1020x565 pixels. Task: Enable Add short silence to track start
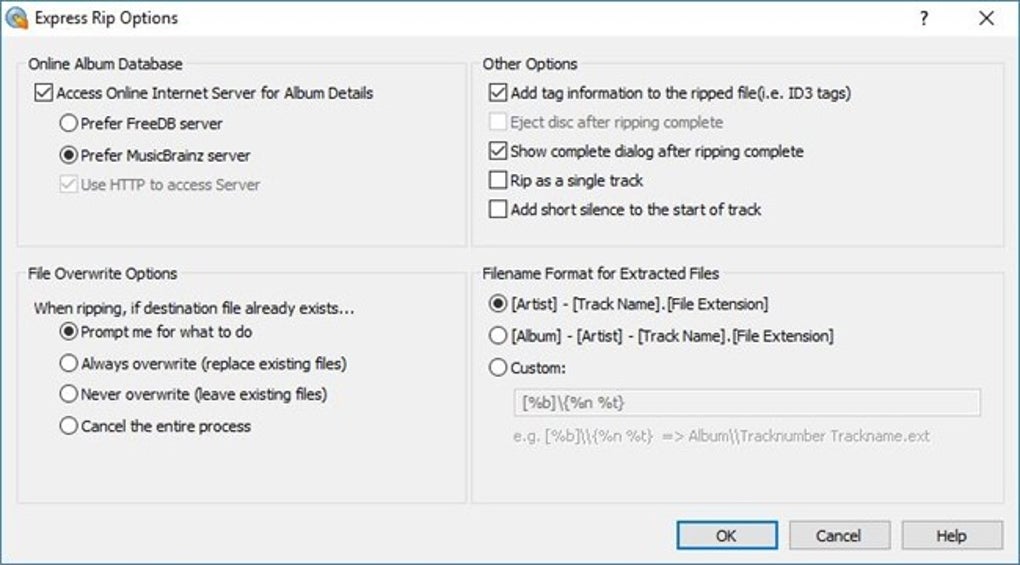coord(498,210)
